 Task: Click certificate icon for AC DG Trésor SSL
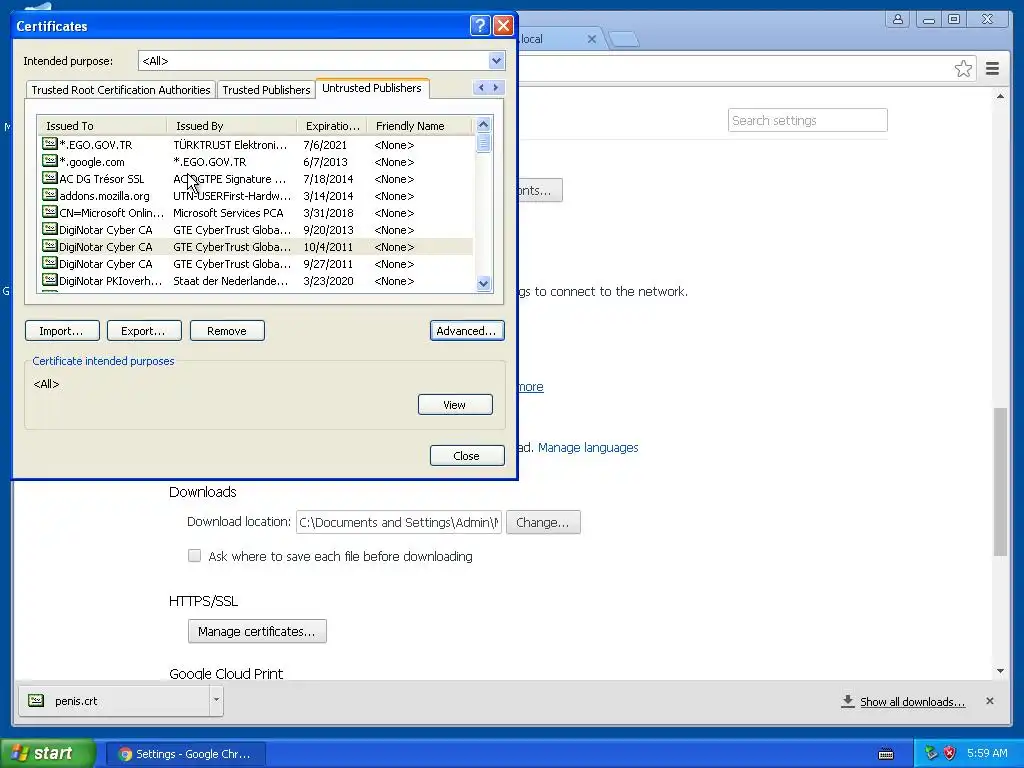tap(50, 178)
